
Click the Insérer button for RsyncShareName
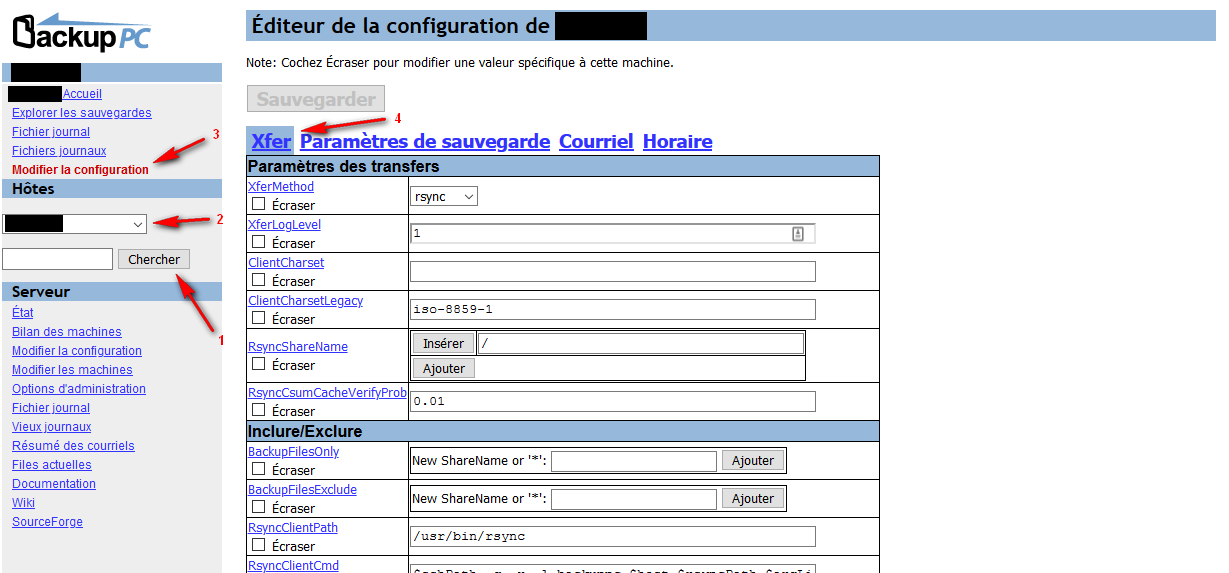click(x=443, y=343)
